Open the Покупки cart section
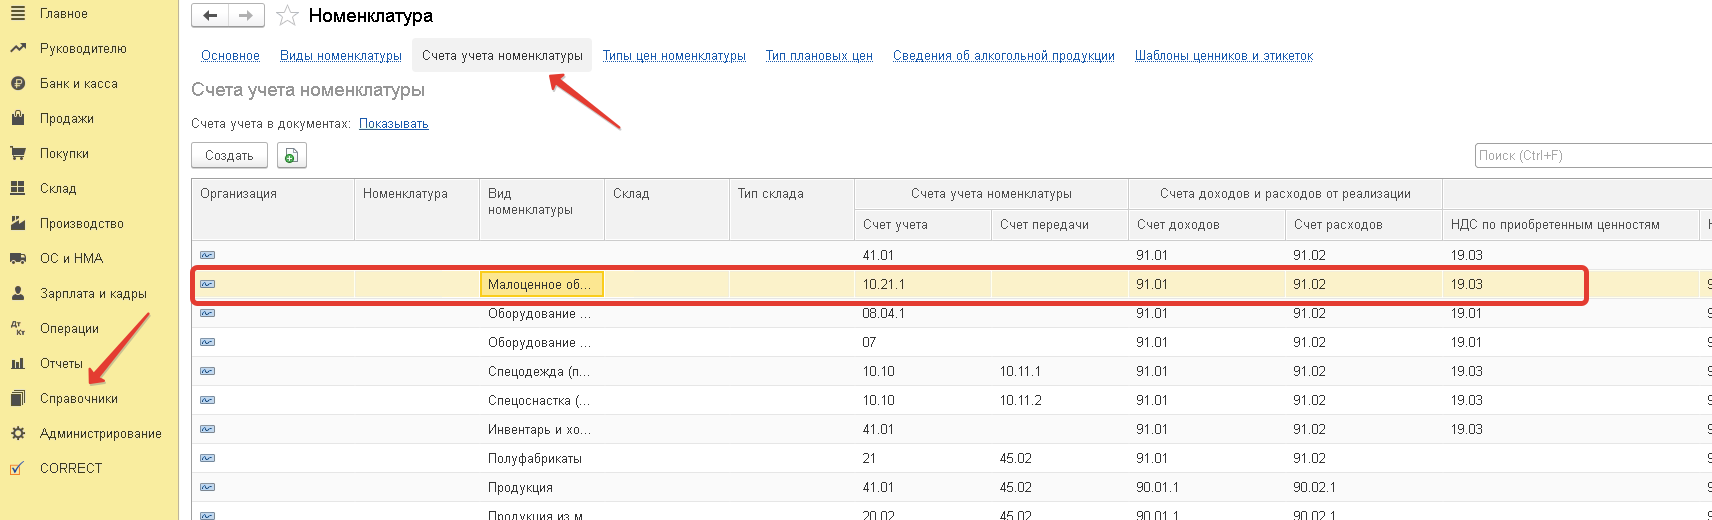This screenshot has width=1712, height=520. tap(64, 154)
